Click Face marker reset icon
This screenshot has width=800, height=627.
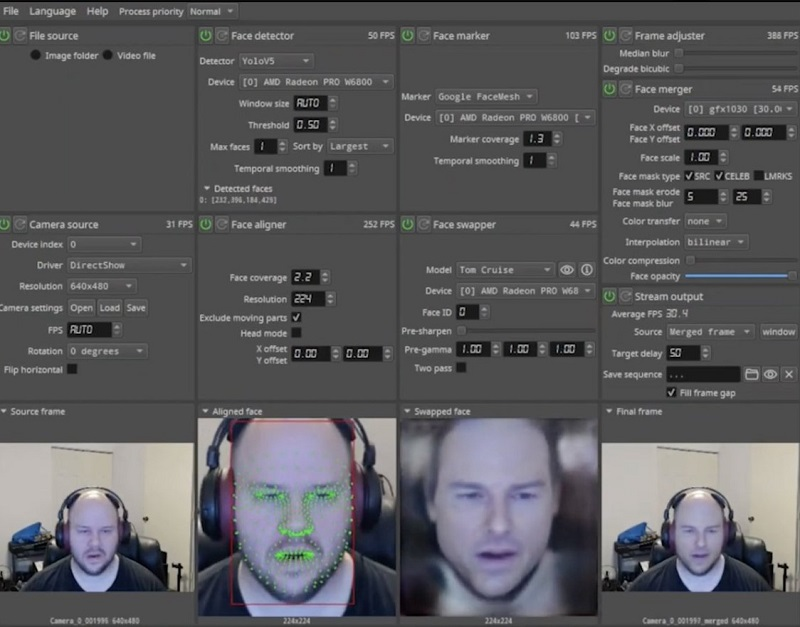click(x=424, y=35)
